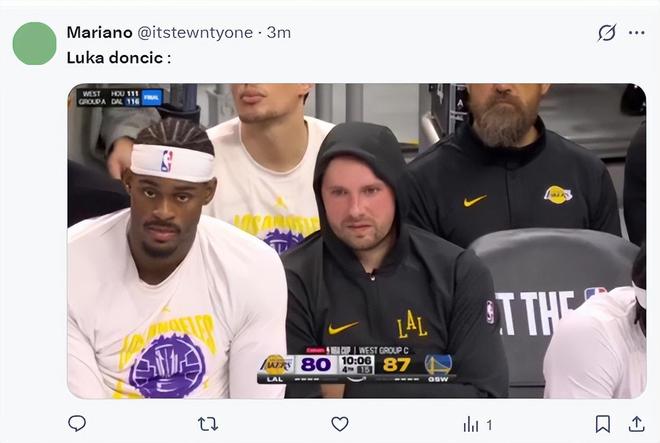The width and height of the screenshot is (660, 443).
Task: Open the @itstewntyone handle link
Action: click(195, 32)
